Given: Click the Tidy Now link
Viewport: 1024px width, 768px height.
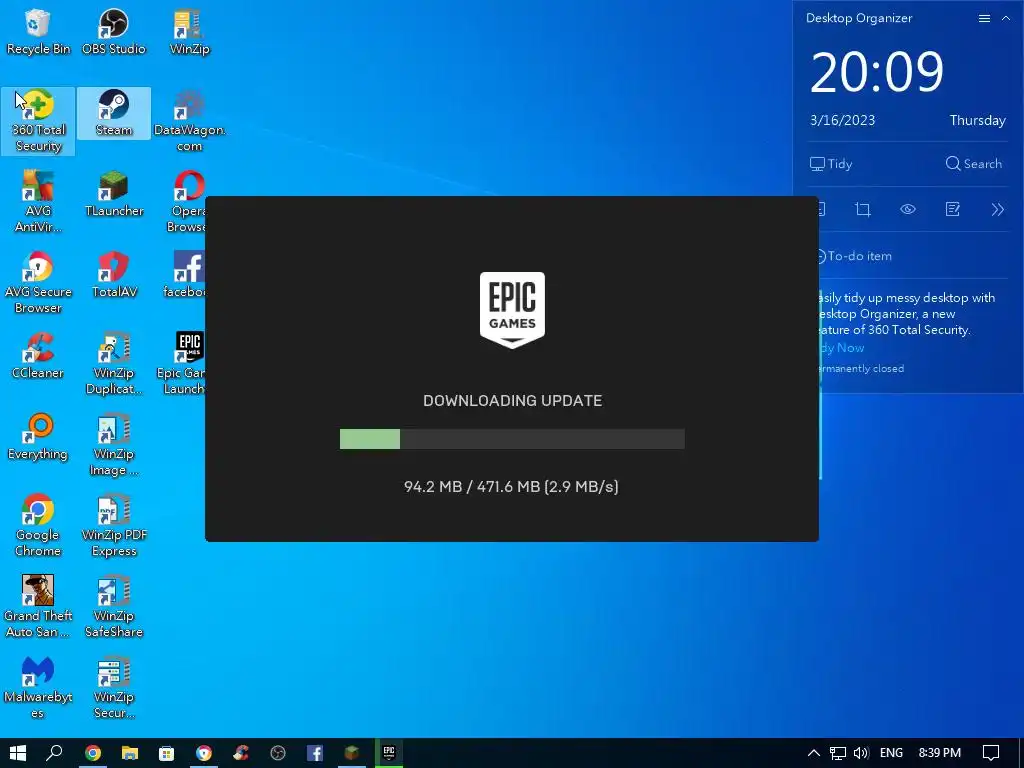Looking at the screenshot, I should 842,348.
